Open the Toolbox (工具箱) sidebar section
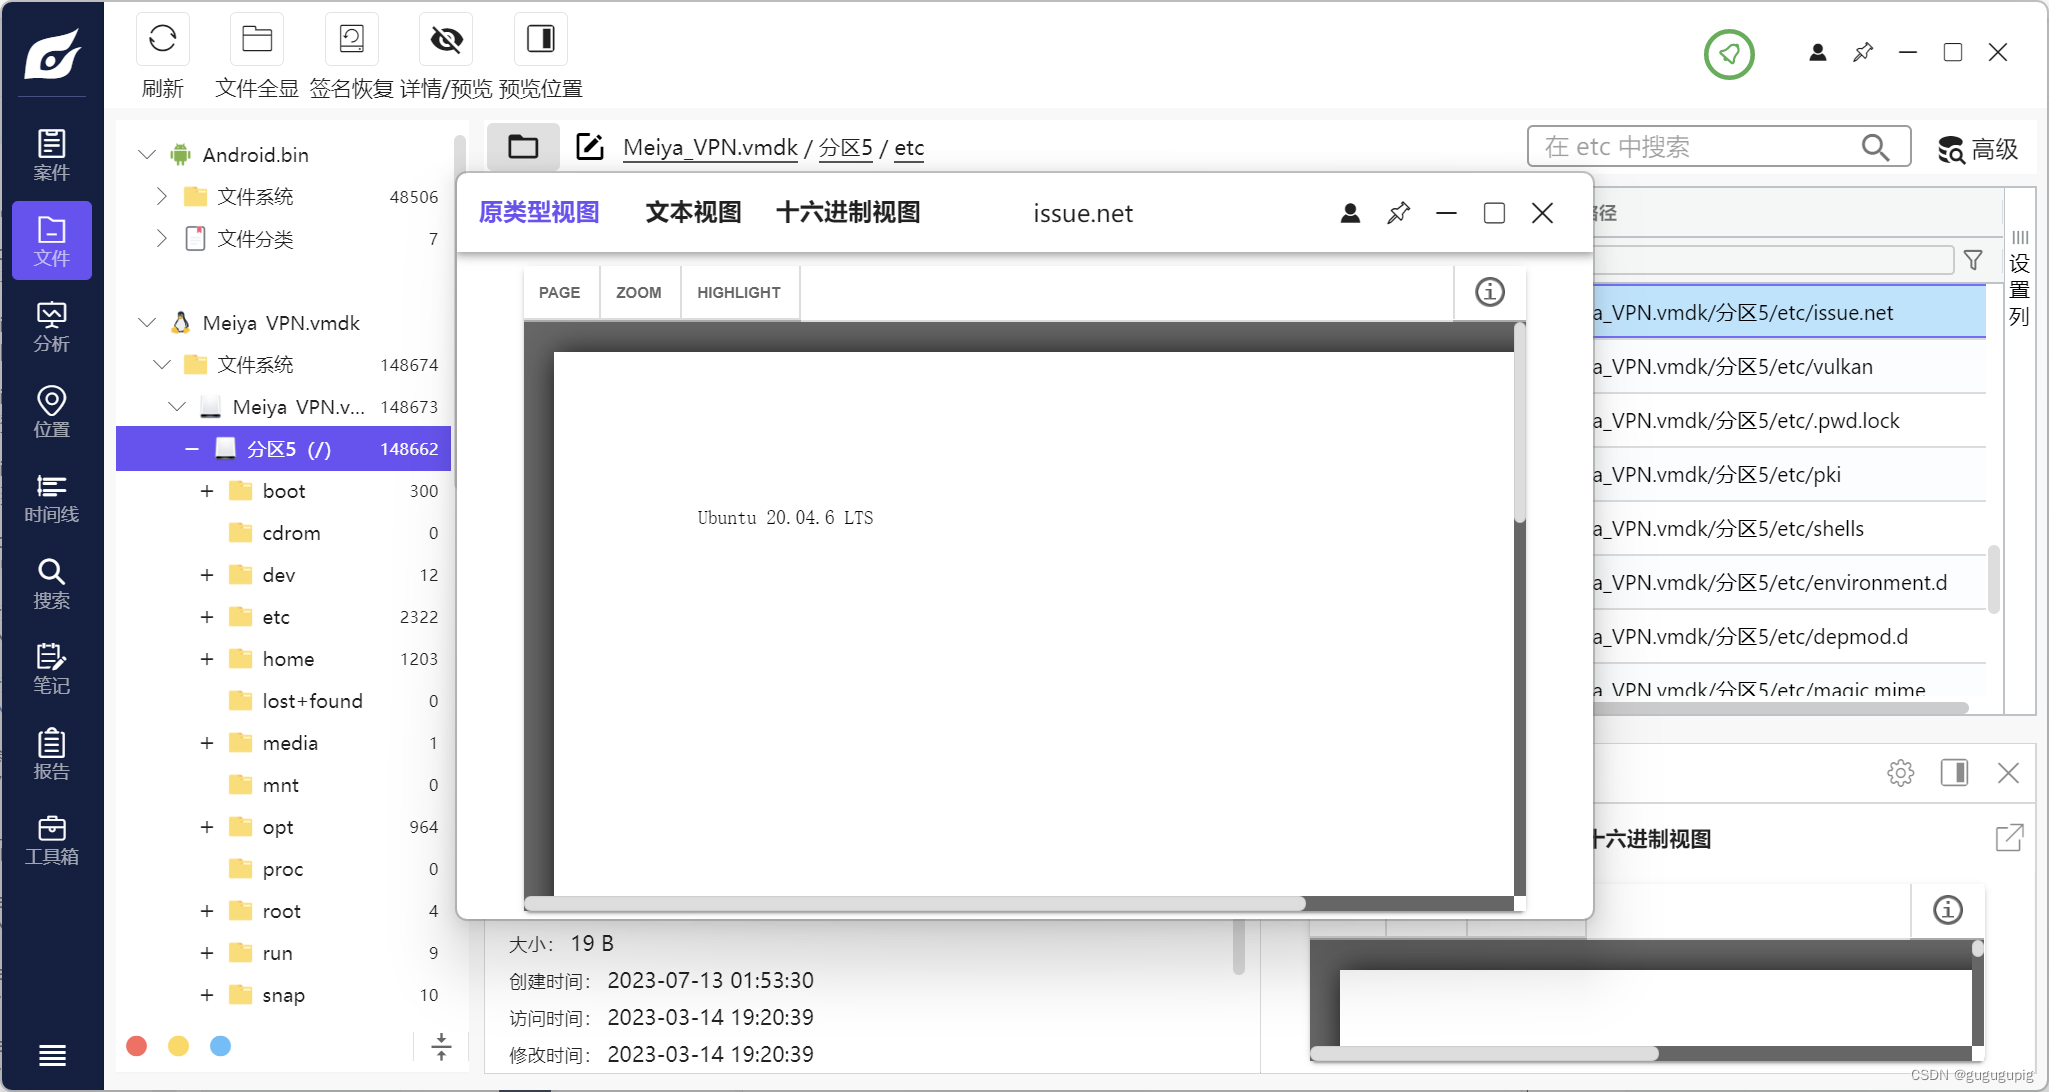This screenshot has height=1092, width=2049. tap(52, 840)
